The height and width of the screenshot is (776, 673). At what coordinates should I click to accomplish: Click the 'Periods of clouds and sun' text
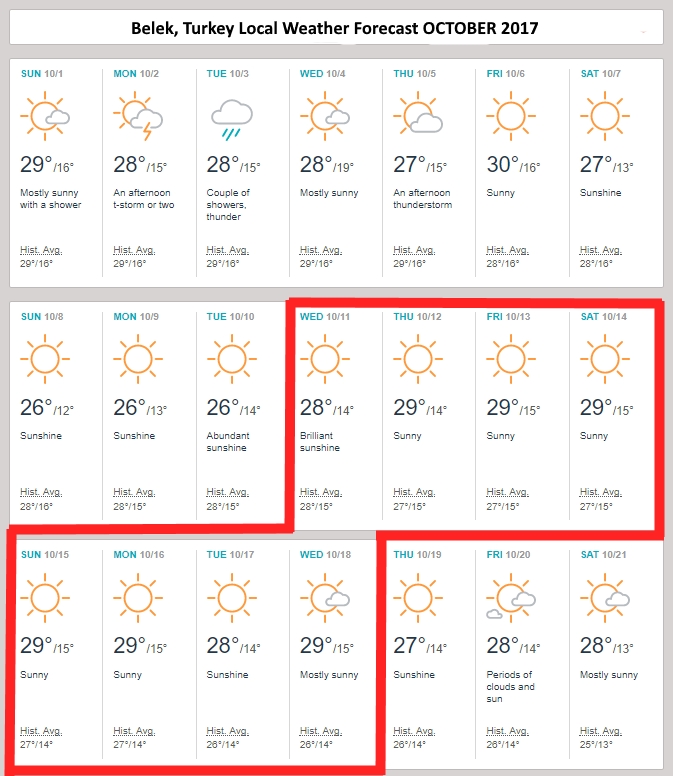click(509, 687)
